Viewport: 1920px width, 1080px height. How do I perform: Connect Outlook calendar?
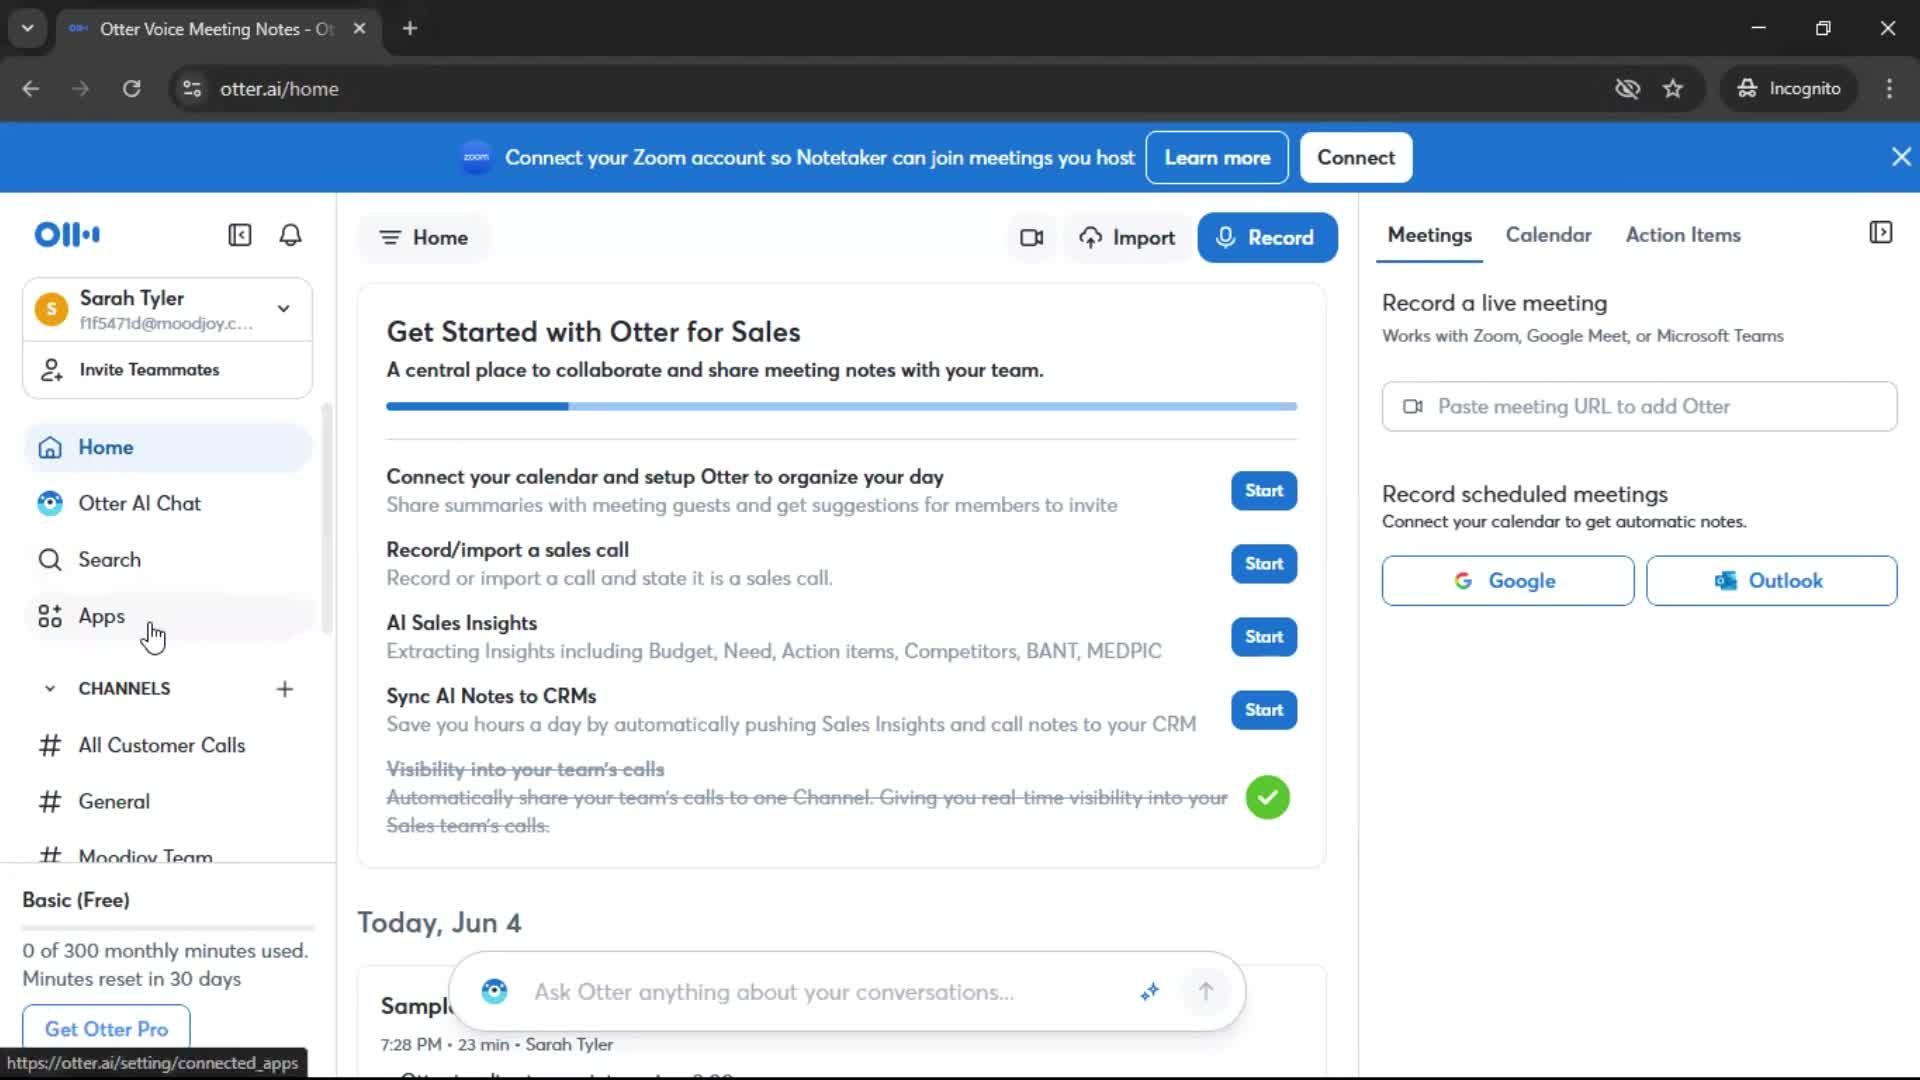click(x=1771, y=581)
